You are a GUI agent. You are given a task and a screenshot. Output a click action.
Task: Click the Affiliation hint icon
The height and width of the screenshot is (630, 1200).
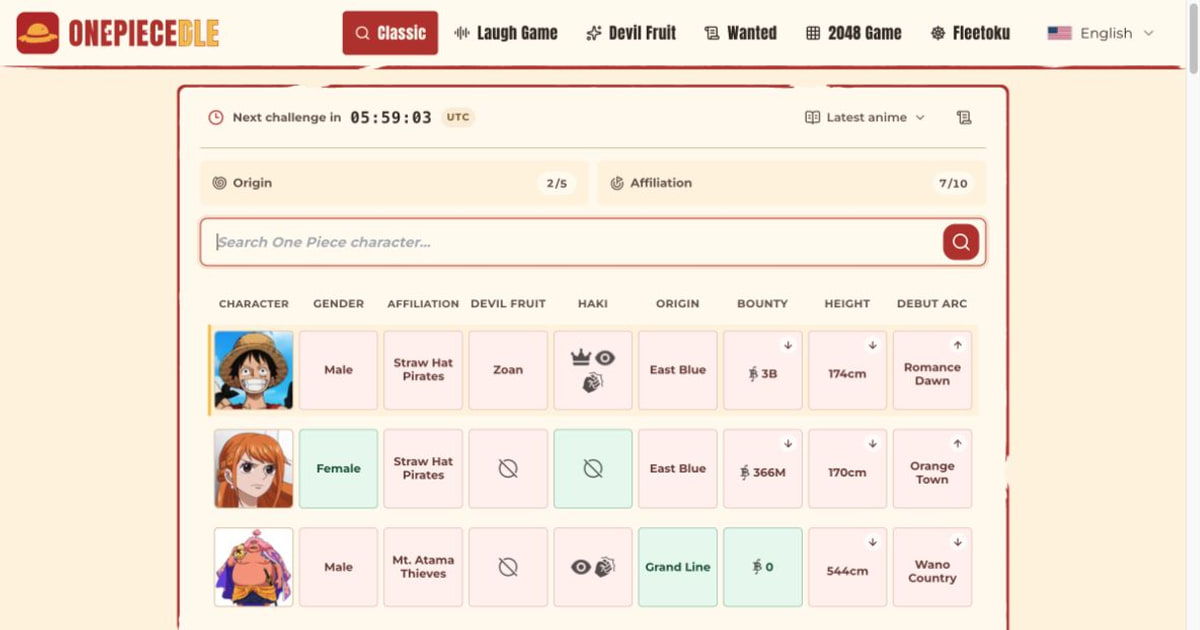617,183
